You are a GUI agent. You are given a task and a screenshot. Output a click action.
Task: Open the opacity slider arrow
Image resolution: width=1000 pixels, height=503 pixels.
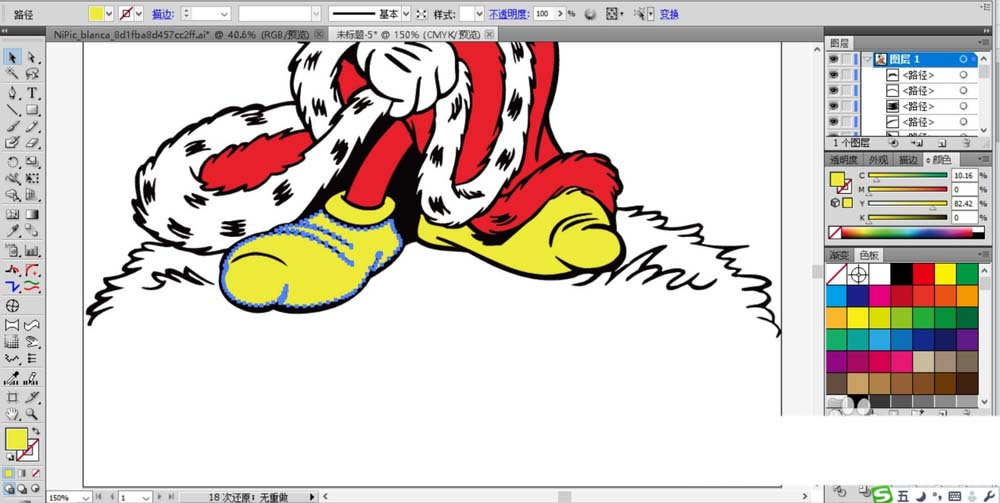(561, 14)
